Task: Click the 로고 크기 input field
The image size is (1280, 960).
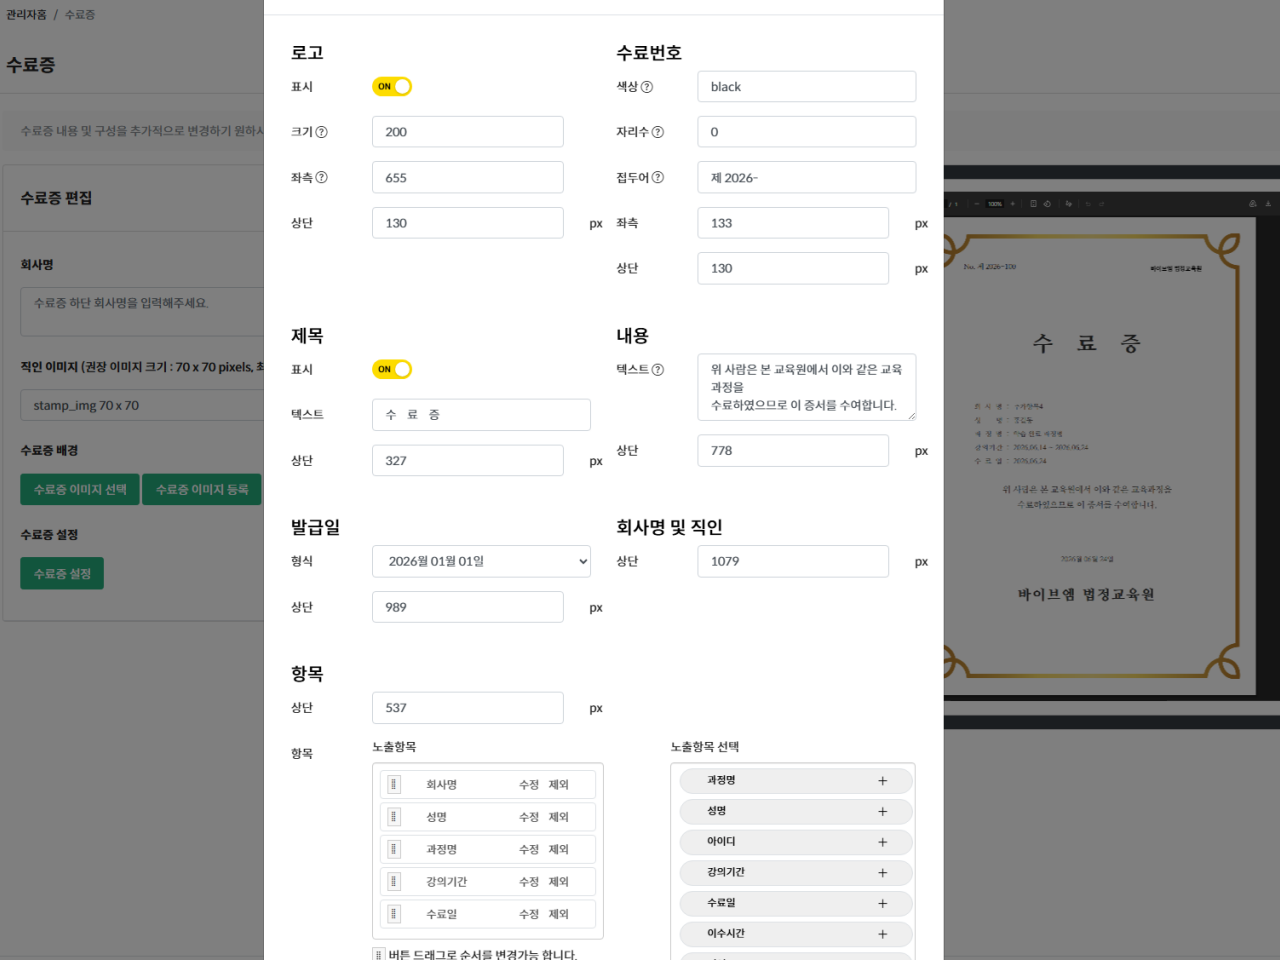Action: pos(467,132)
